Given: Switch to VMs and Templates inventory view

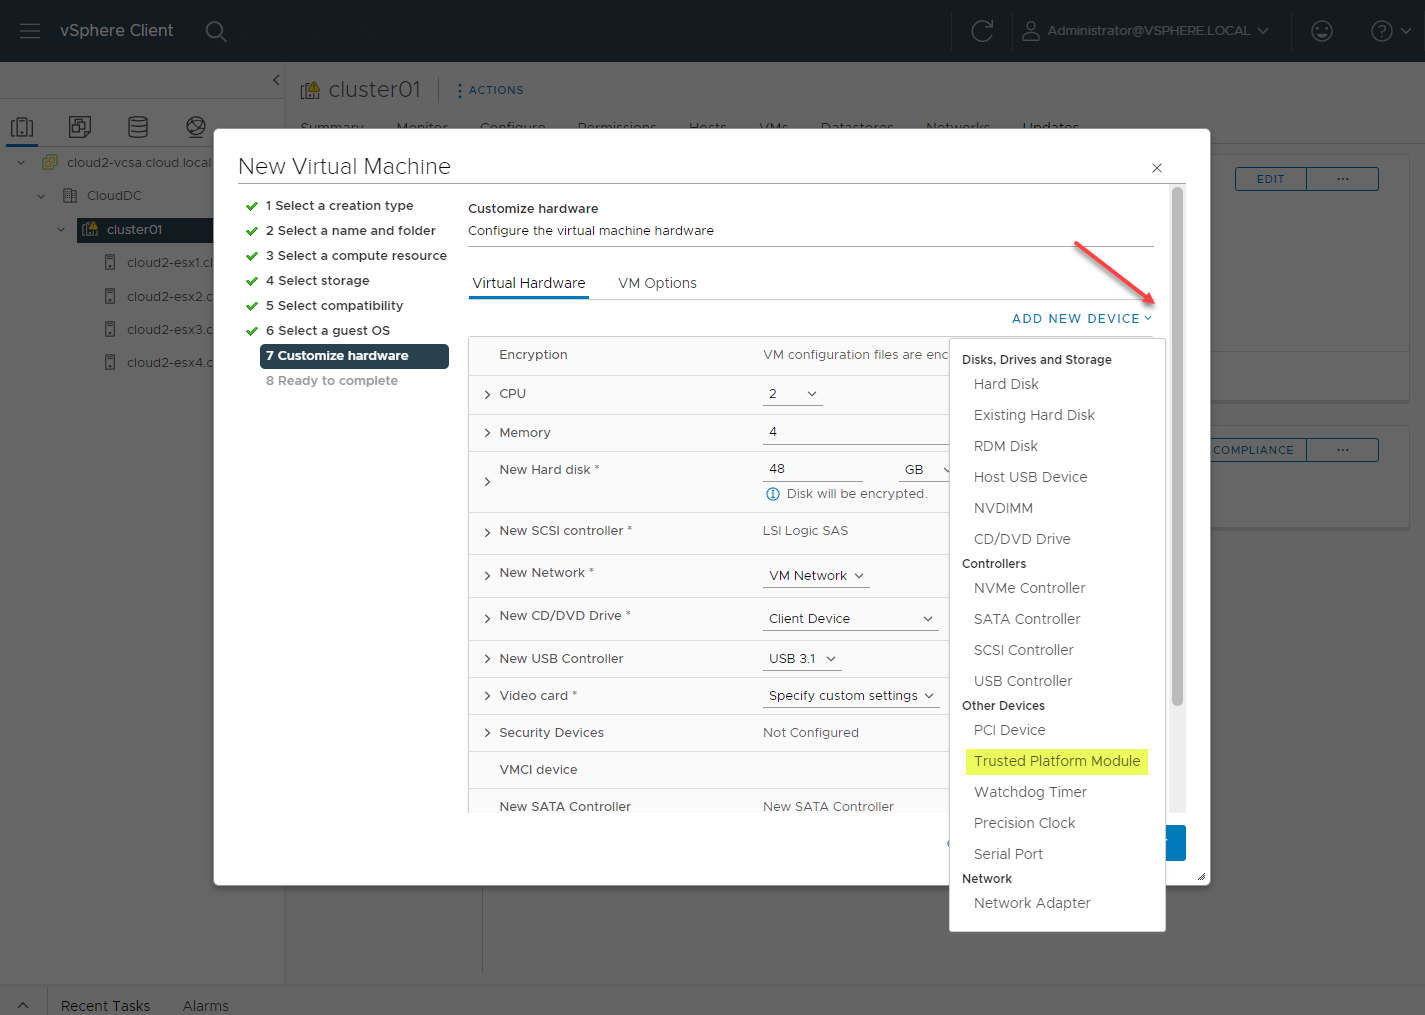Looking at the screenshot, I should 80,127.
